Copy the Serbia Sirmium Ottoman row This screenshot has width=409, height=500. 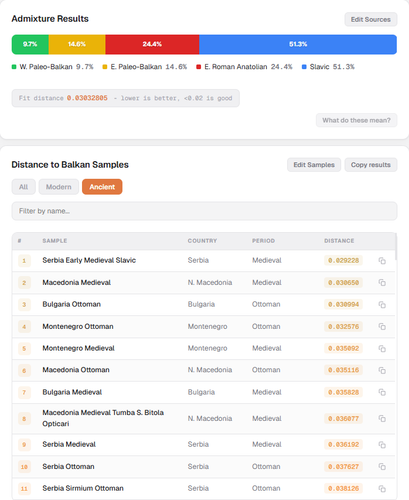382,489
